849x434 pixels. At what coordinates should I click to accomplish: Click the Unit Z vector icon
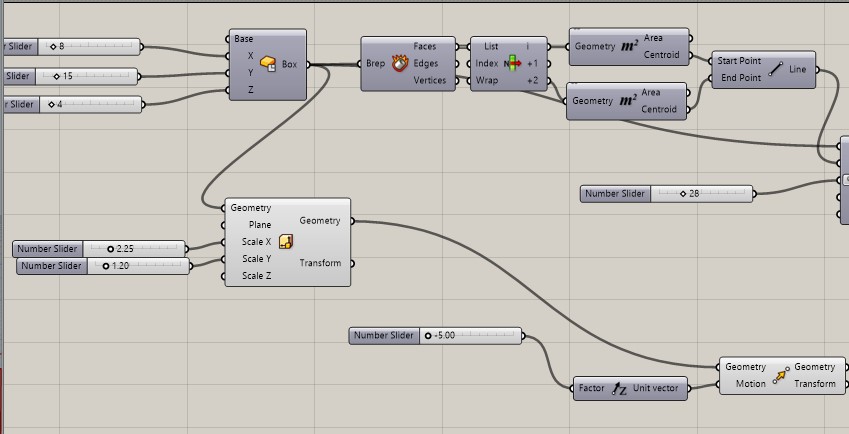[619, 389]
